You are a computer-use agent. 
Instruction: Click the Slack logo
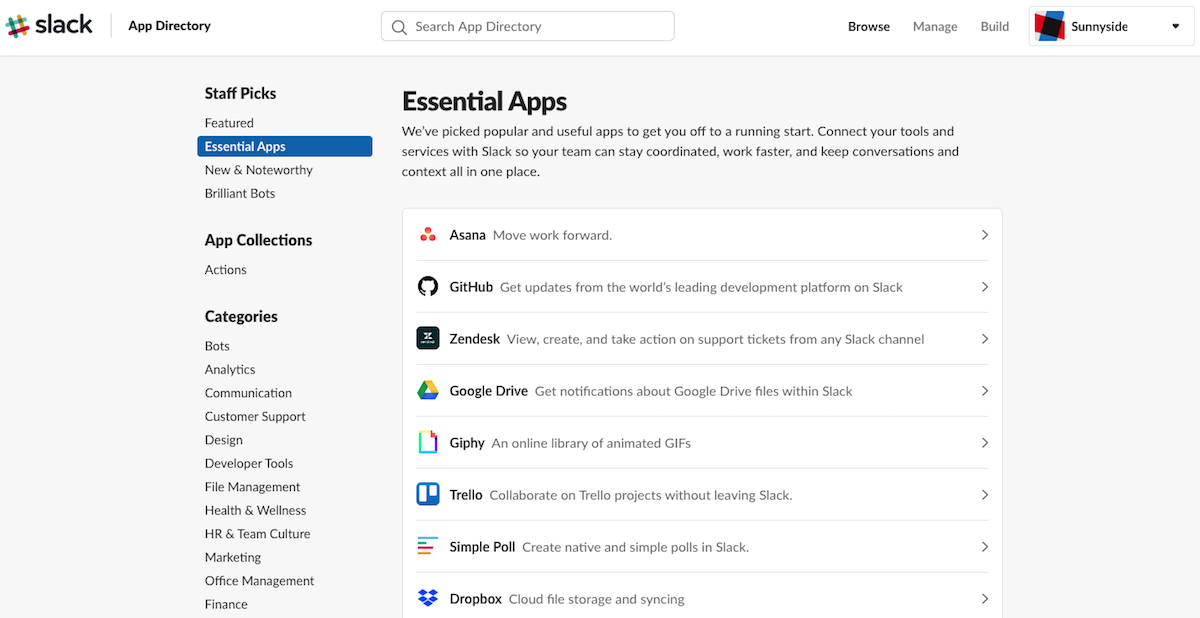49,26
